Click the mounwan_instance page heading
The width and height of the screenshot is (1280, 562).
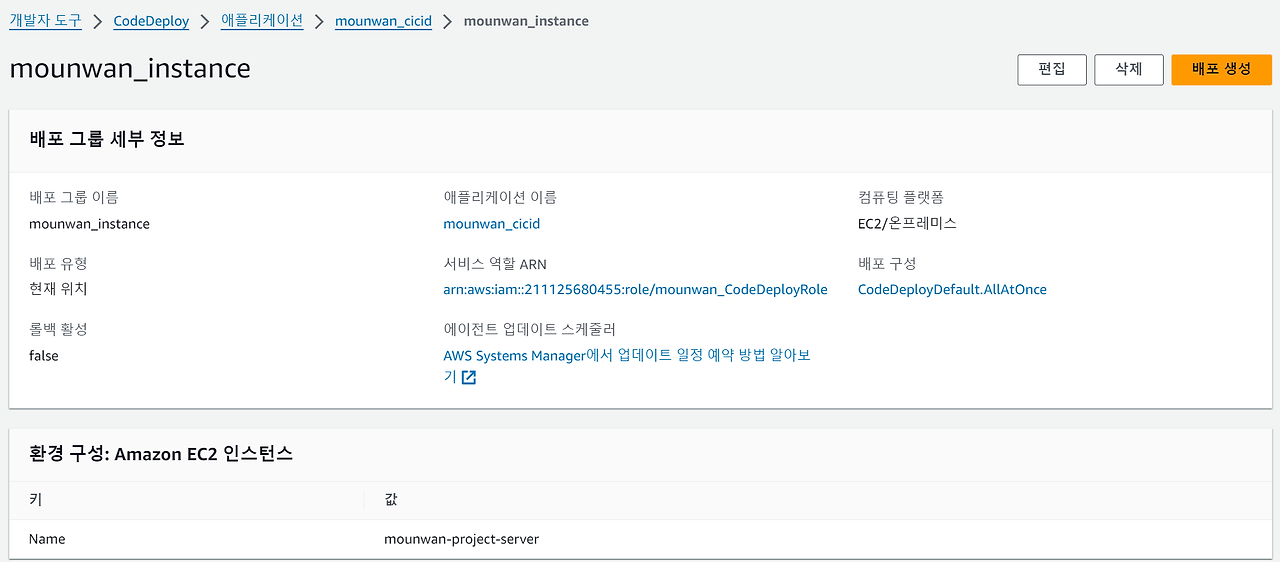[130, 68]
